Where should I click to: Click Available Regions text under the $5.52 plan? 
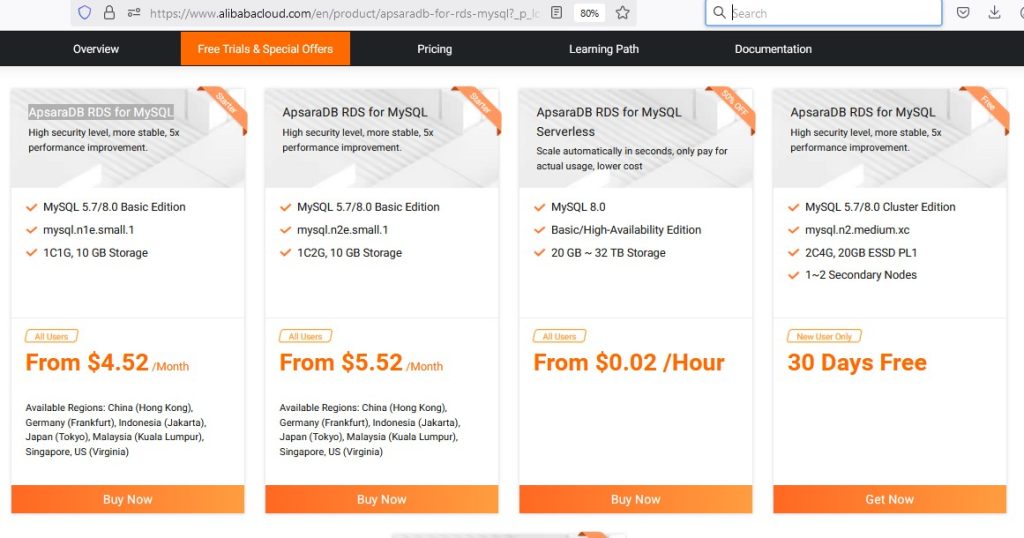tap(370, 430)
